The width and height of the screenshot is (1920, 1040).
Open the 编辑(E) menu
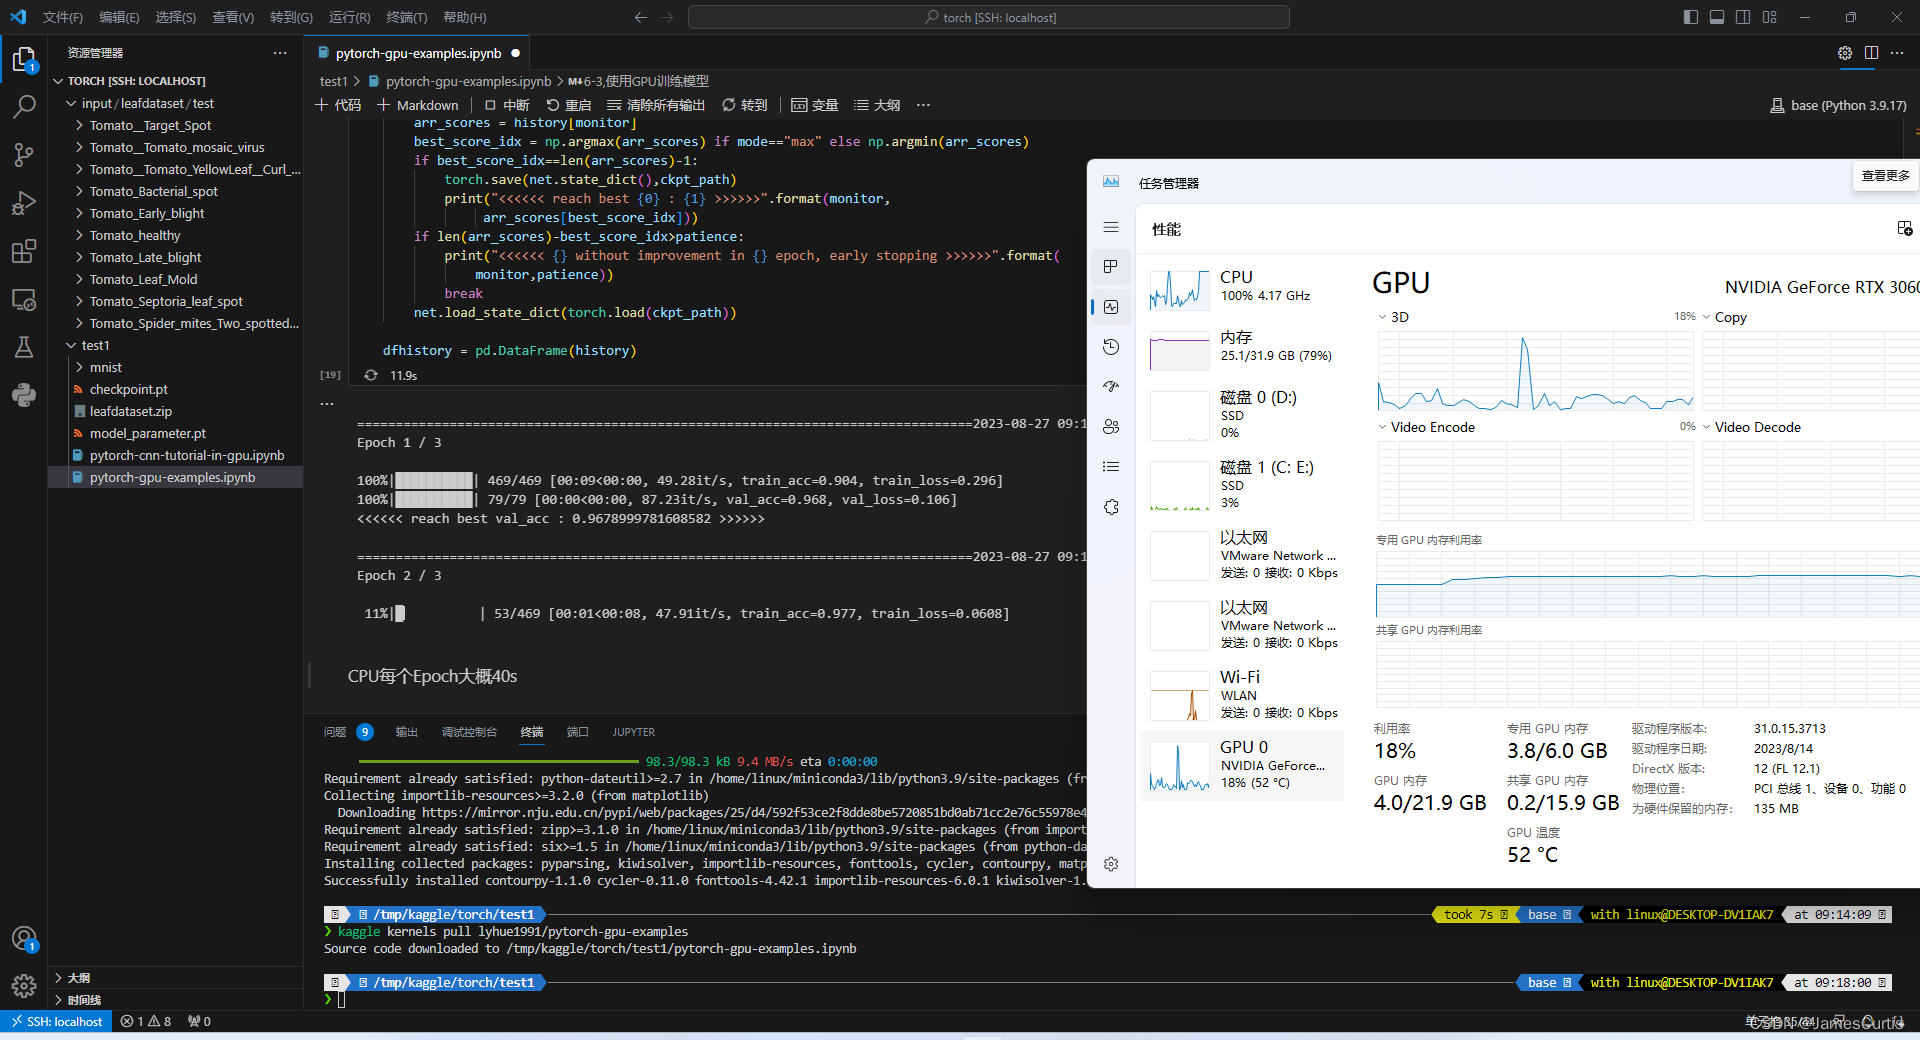coord(119,17)
